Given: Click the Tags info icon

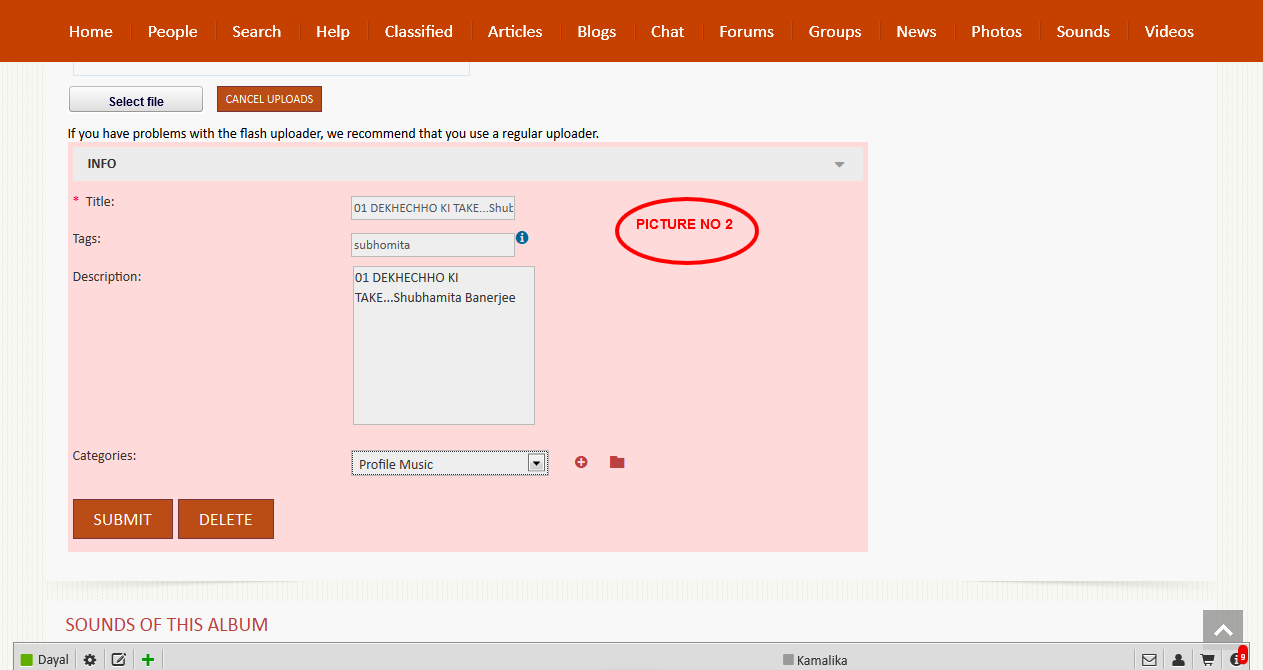Looking at the screenshot, I should [522, 239].
